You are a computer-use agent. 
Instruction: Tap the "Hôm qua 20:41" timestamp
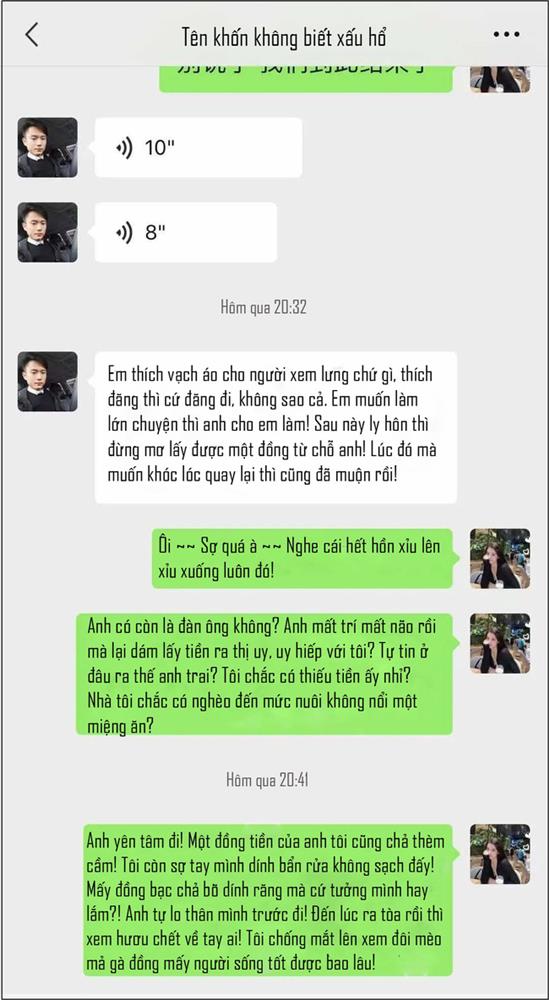pos(267,779)
